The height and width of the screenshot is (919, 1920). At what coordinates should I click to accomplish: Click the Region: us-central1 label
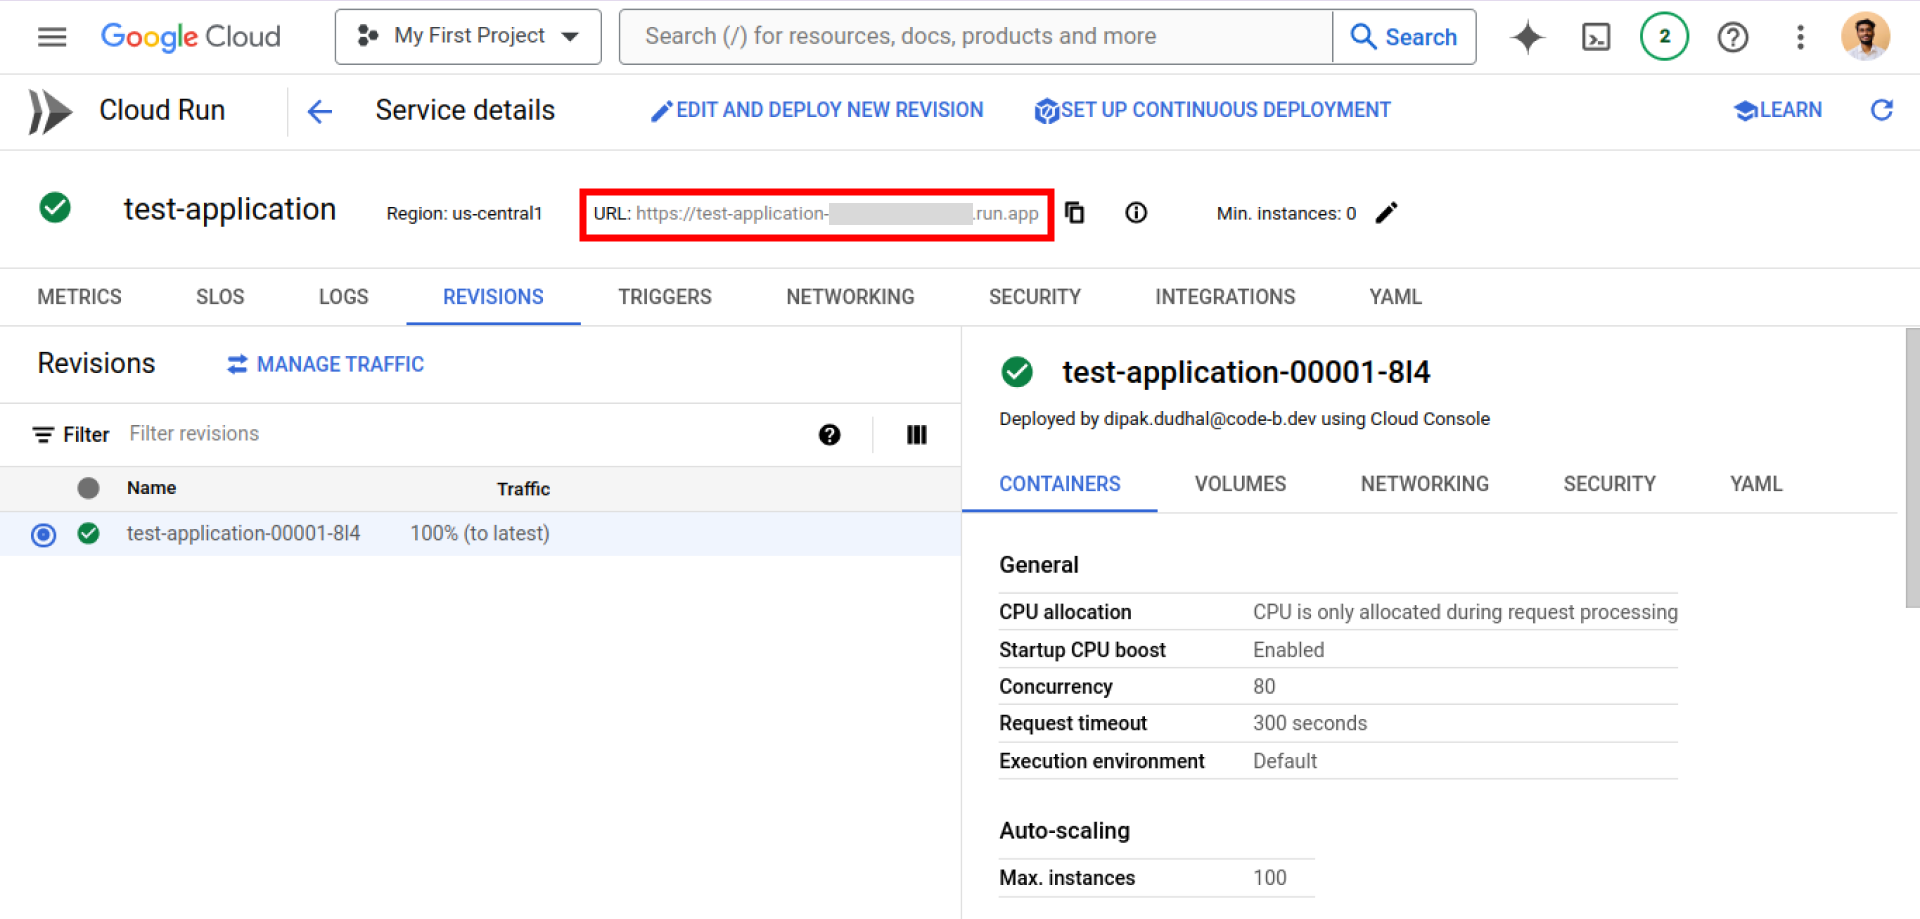tap(464, 213)
